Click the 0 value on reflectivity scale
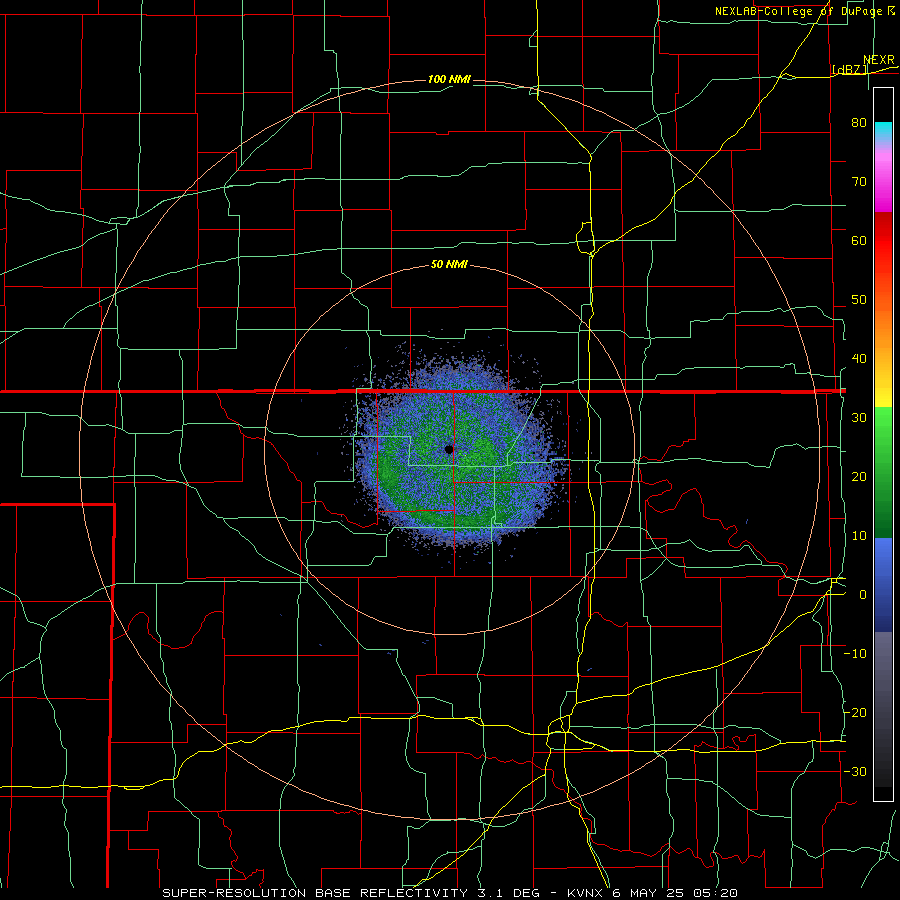 coord(863,595)
